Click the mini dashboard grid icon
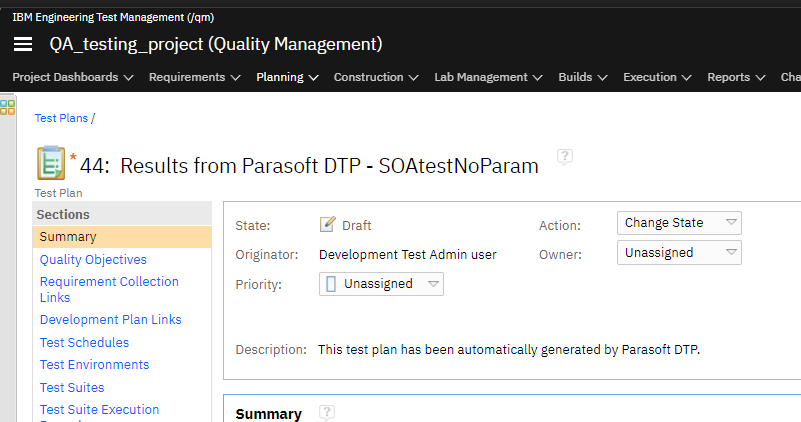This screenshot has width=801, height=422. pos(8,107)
